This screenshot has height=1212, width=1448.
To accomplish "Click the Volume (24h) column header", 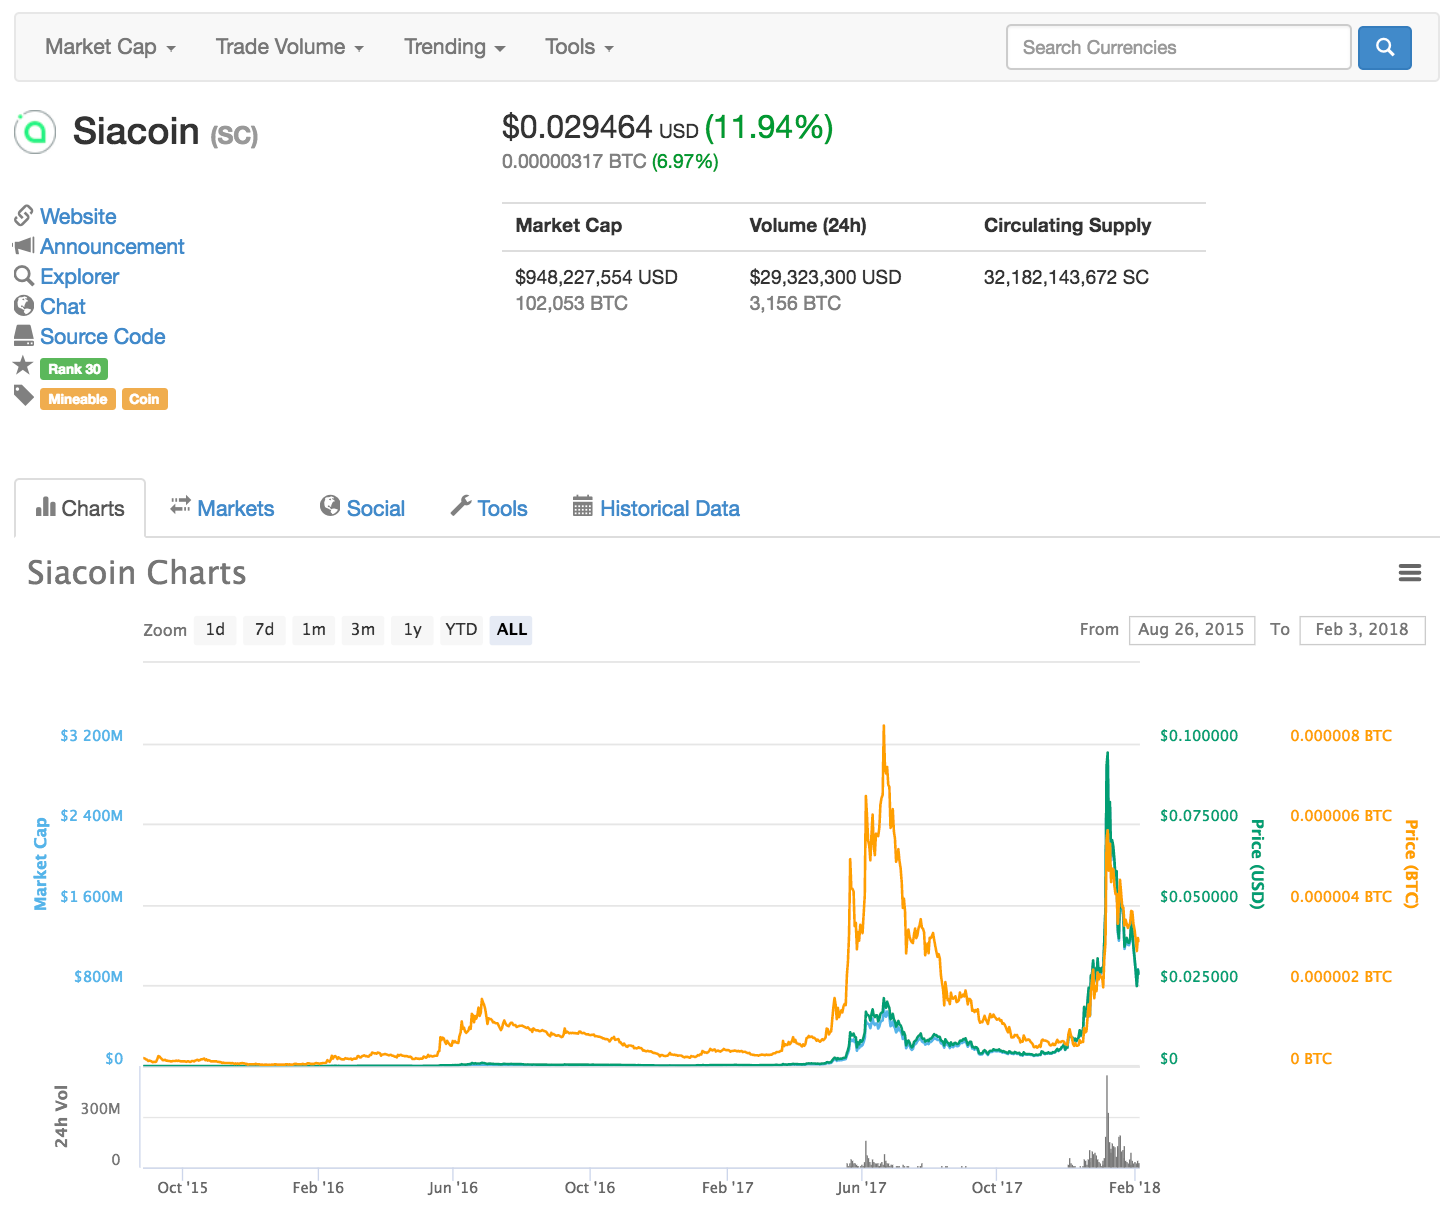I will pyautogui.click(x=808, y=225).
